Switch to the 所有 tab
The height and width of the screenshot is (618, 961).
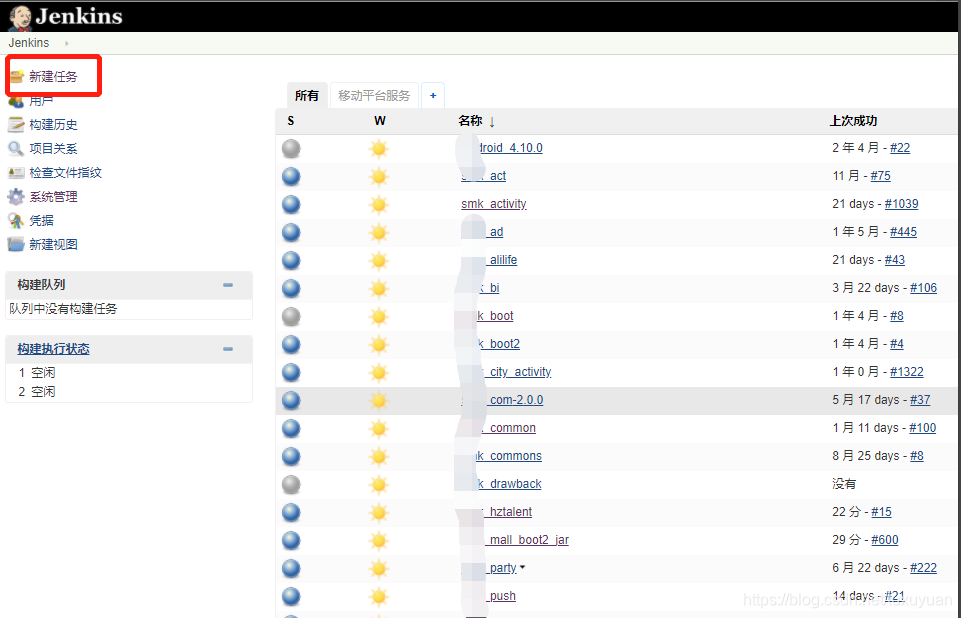[307, 96]
